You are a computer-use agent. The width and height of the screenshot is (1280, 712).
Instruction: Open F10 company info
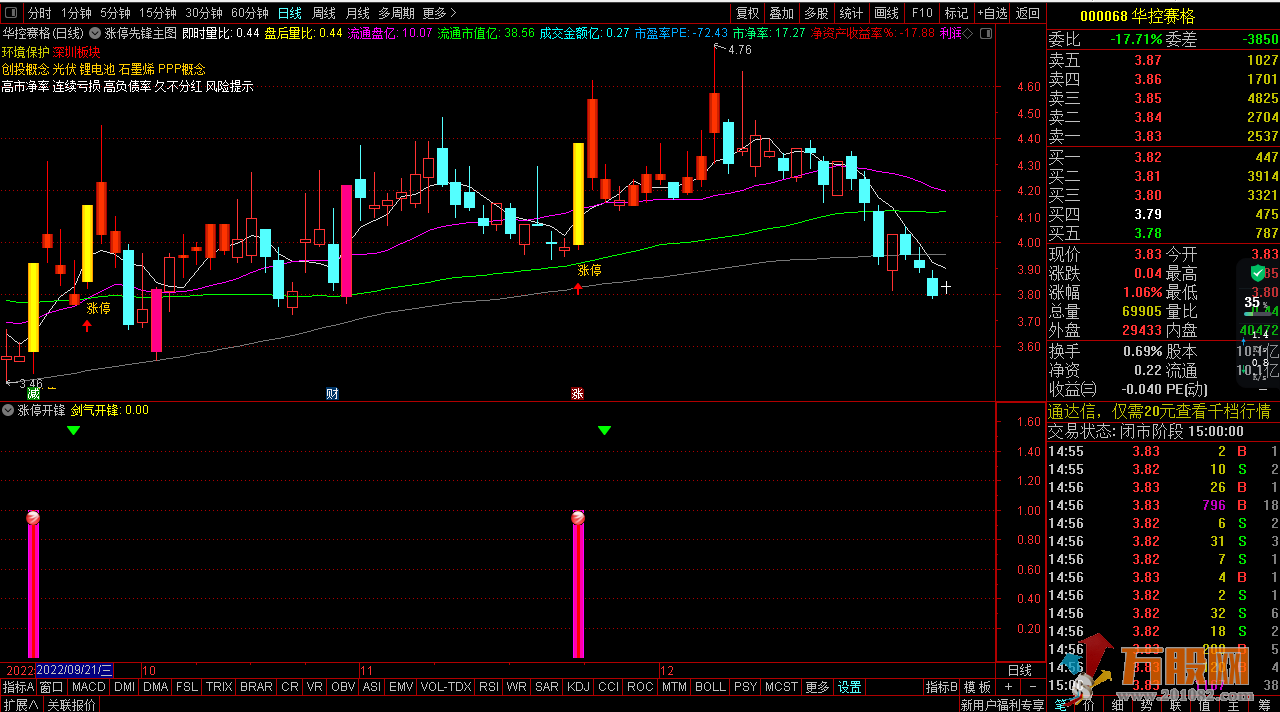click(922, 13)
